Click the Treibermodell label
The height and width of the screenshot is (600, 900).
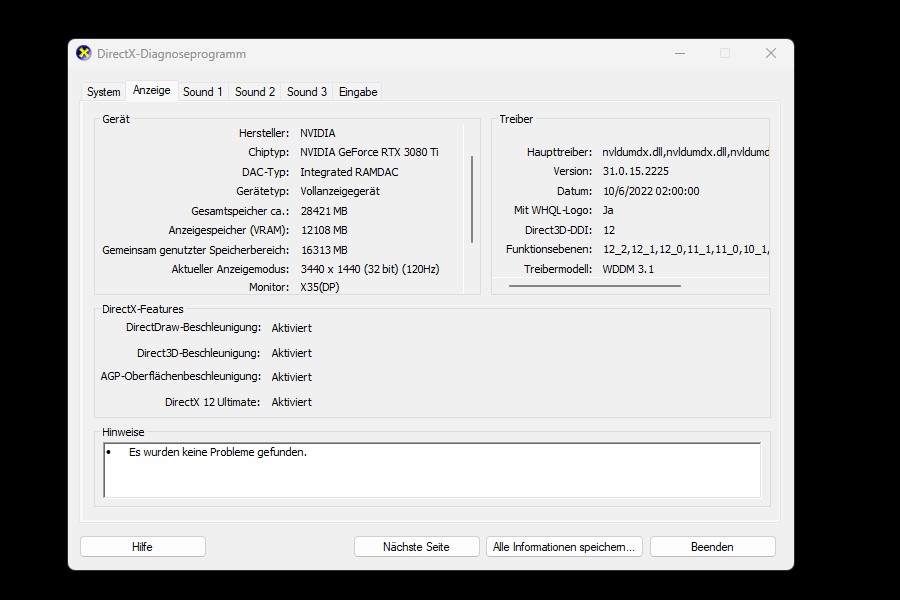click(558, 269)
